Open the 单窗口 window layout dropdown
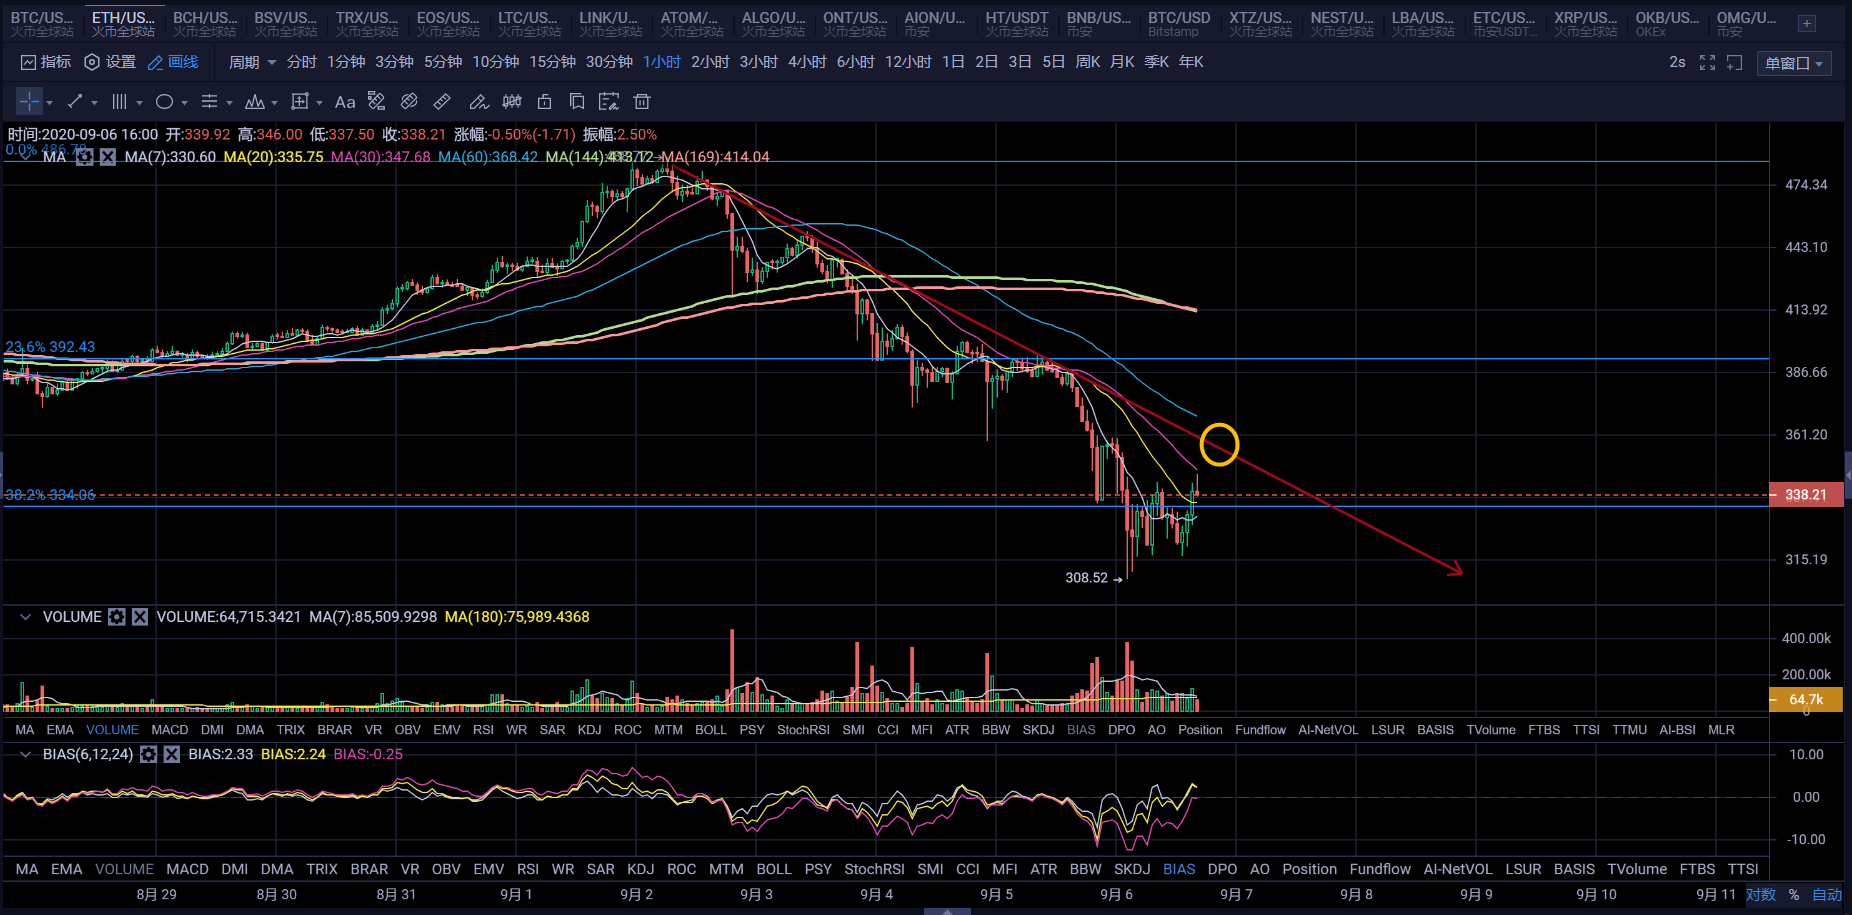 pos(1794,63)
